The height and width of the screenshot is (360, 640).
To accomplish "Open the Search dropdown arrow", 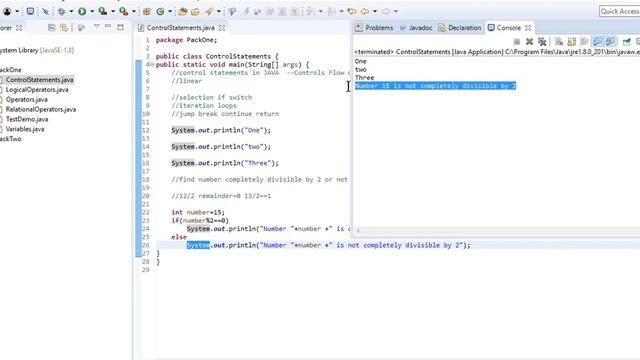I will coord(219,11).
